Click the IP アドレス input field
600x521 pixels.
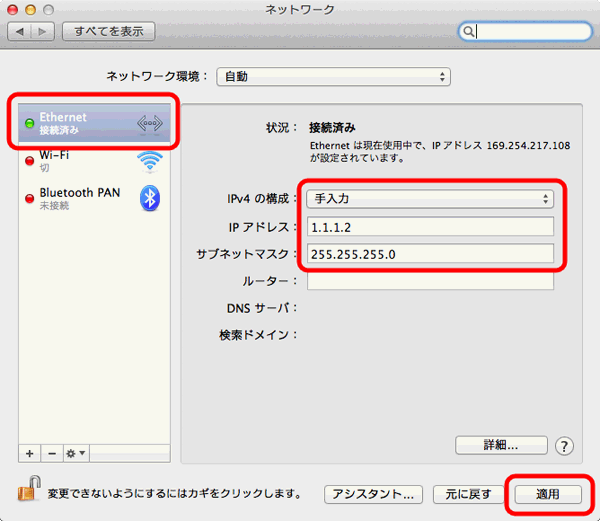click(430, 226)
